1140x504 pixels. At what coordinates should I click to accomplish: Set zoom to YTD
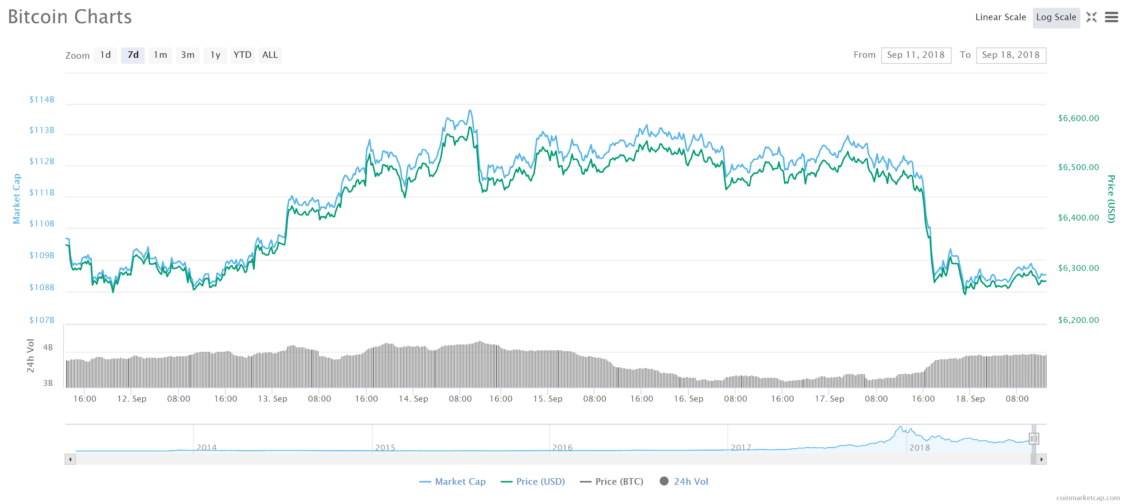(x=242, y=55)
